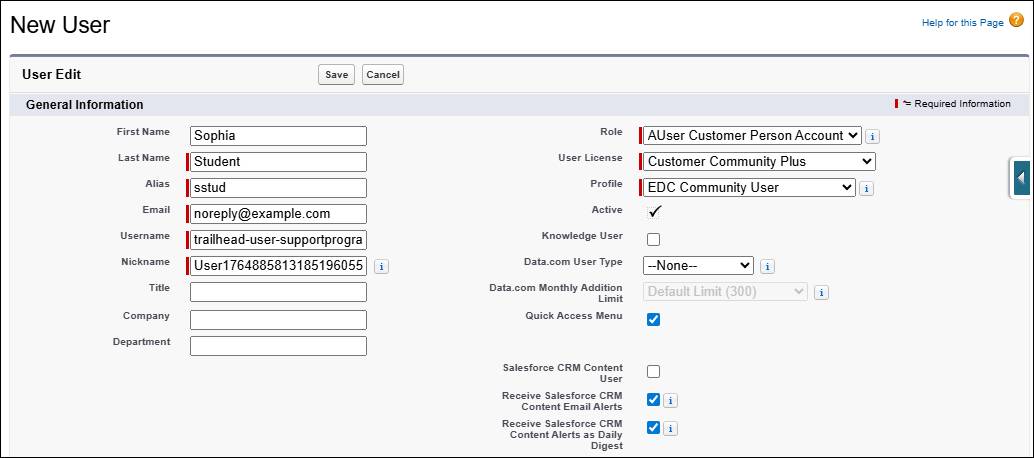Click the General Information section heading
Screen dimensions: 1034x458
pyautogui.click(x=84, y=105)
